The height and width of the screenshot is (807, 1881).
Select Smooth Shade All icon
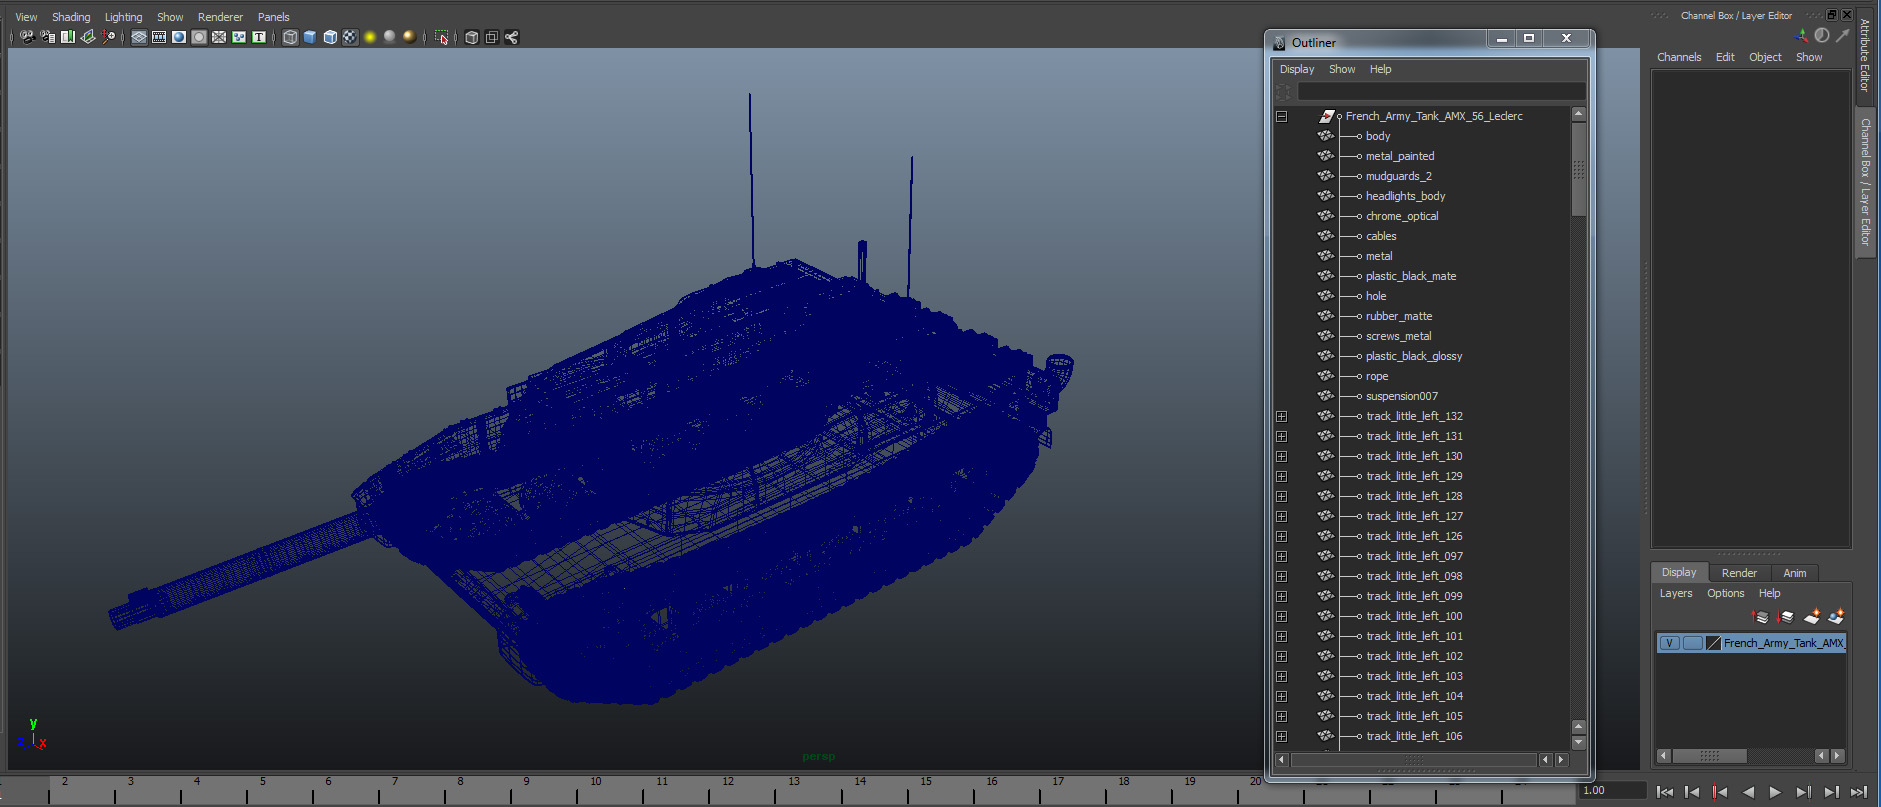tap(310, 37)
